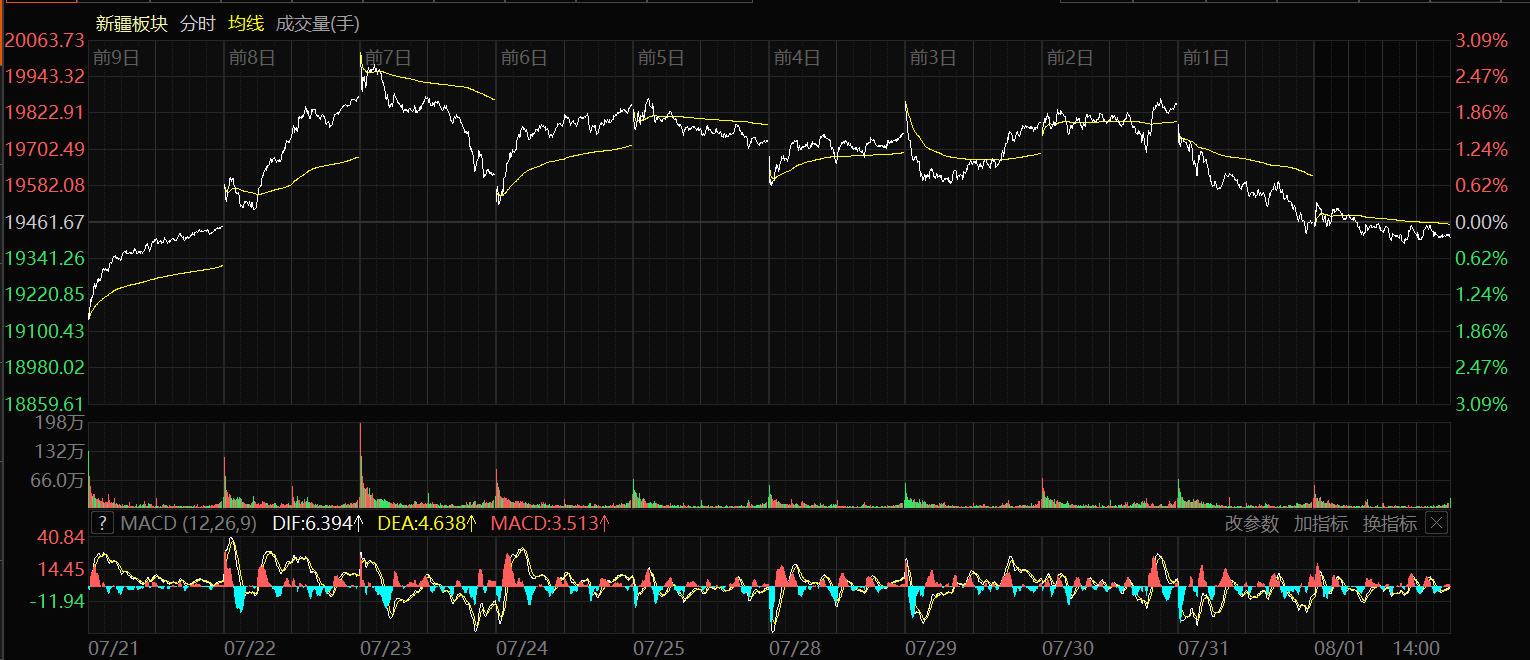Select the 分时 intraday legend label
The height and width of the screenshot is (660, 1530).
pyautogui.click(x=198, y=23)
